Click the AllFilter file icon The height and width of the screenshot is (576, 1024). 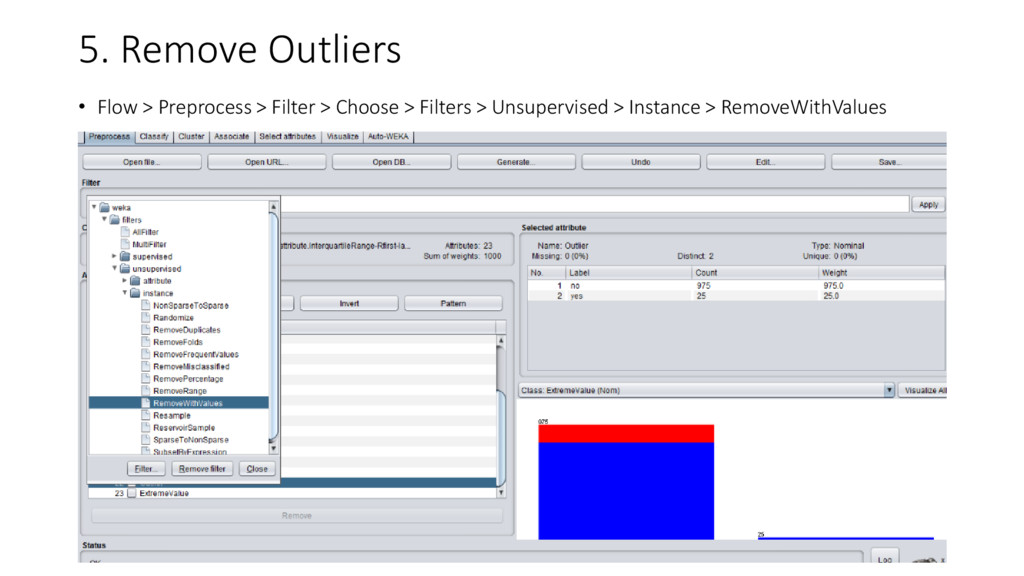point(125,232)
